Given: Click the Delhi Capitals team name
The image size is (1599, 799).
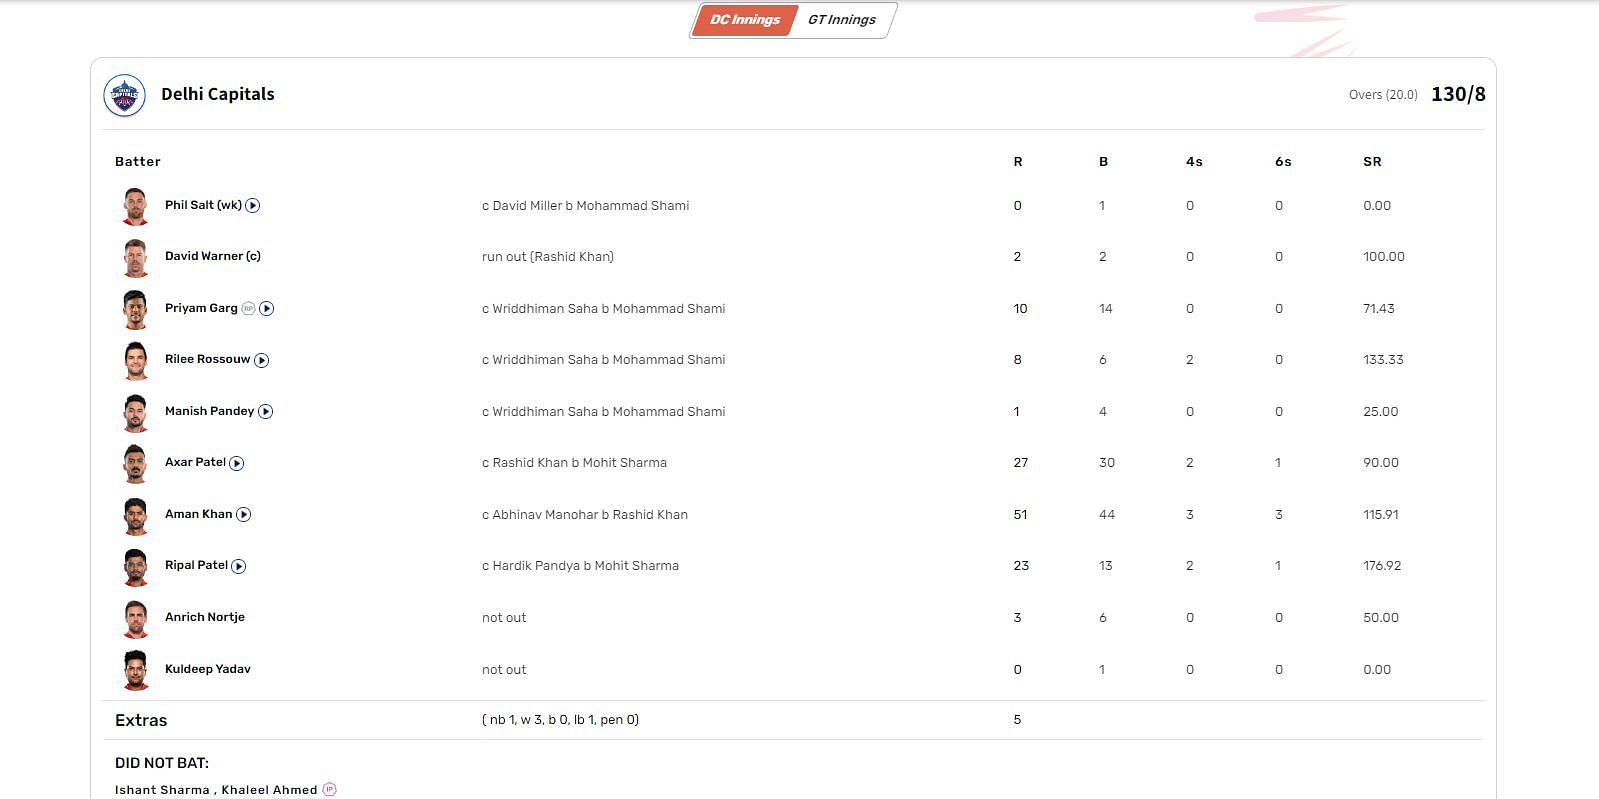Looking at the screenshot, I should (218, 94).
